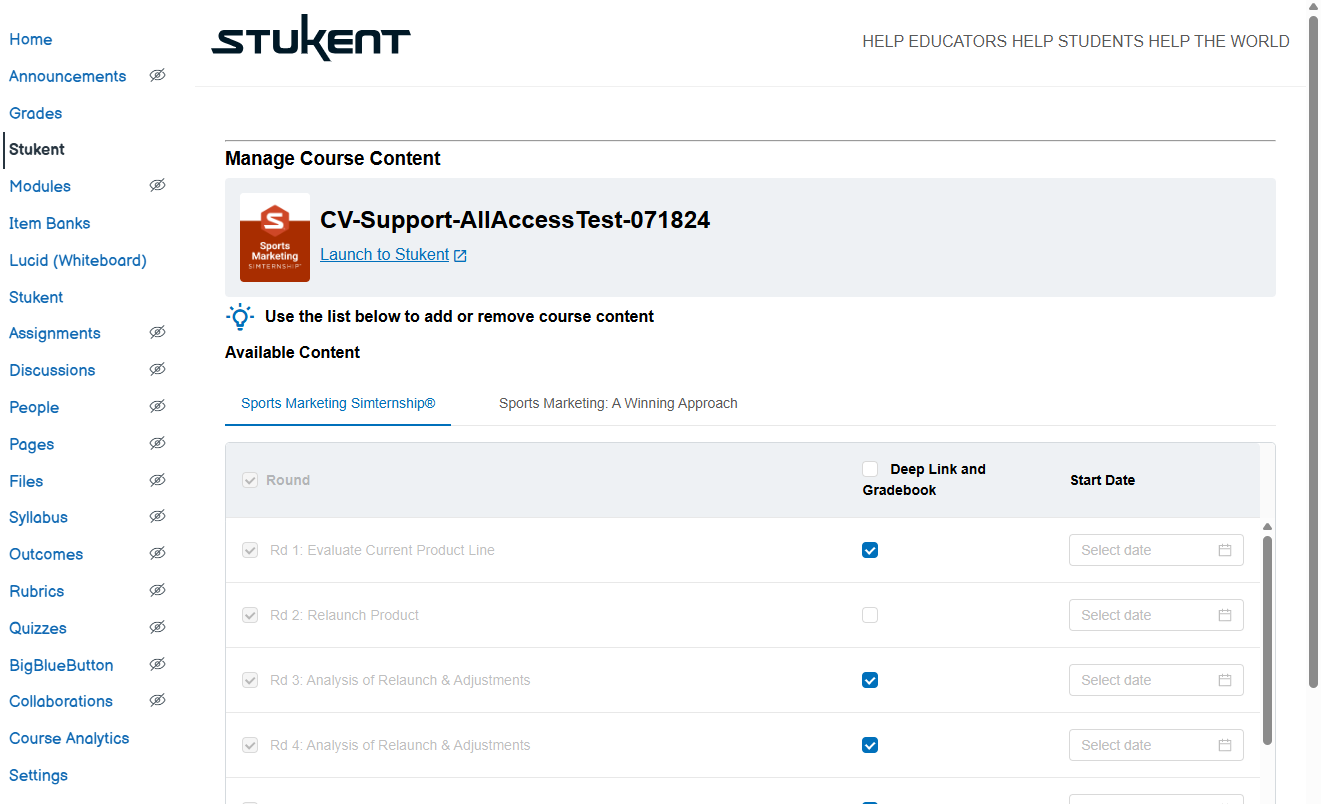Uncheck Deep Link for Rd 1: Evaluate Current Product Line
The height and width of the screenshot is (804, 1330).
click(x=870, y=550)
